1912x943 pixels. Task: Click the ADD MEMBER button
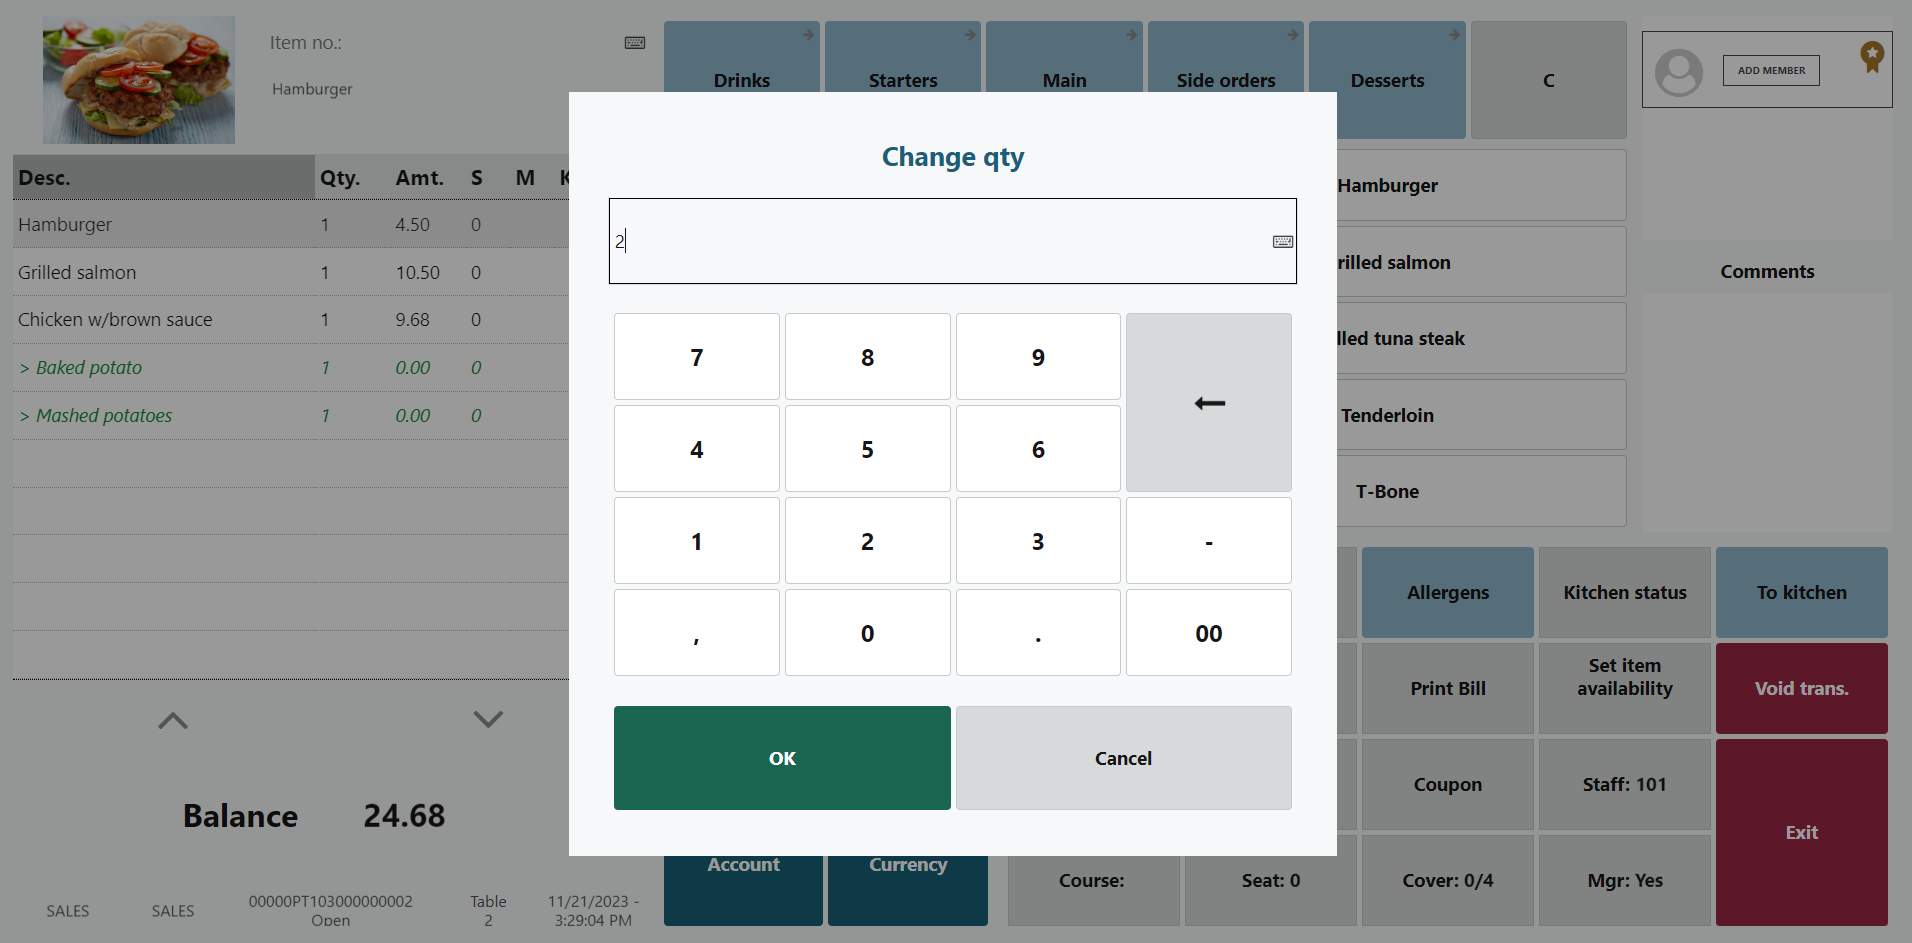[1771, 70]
